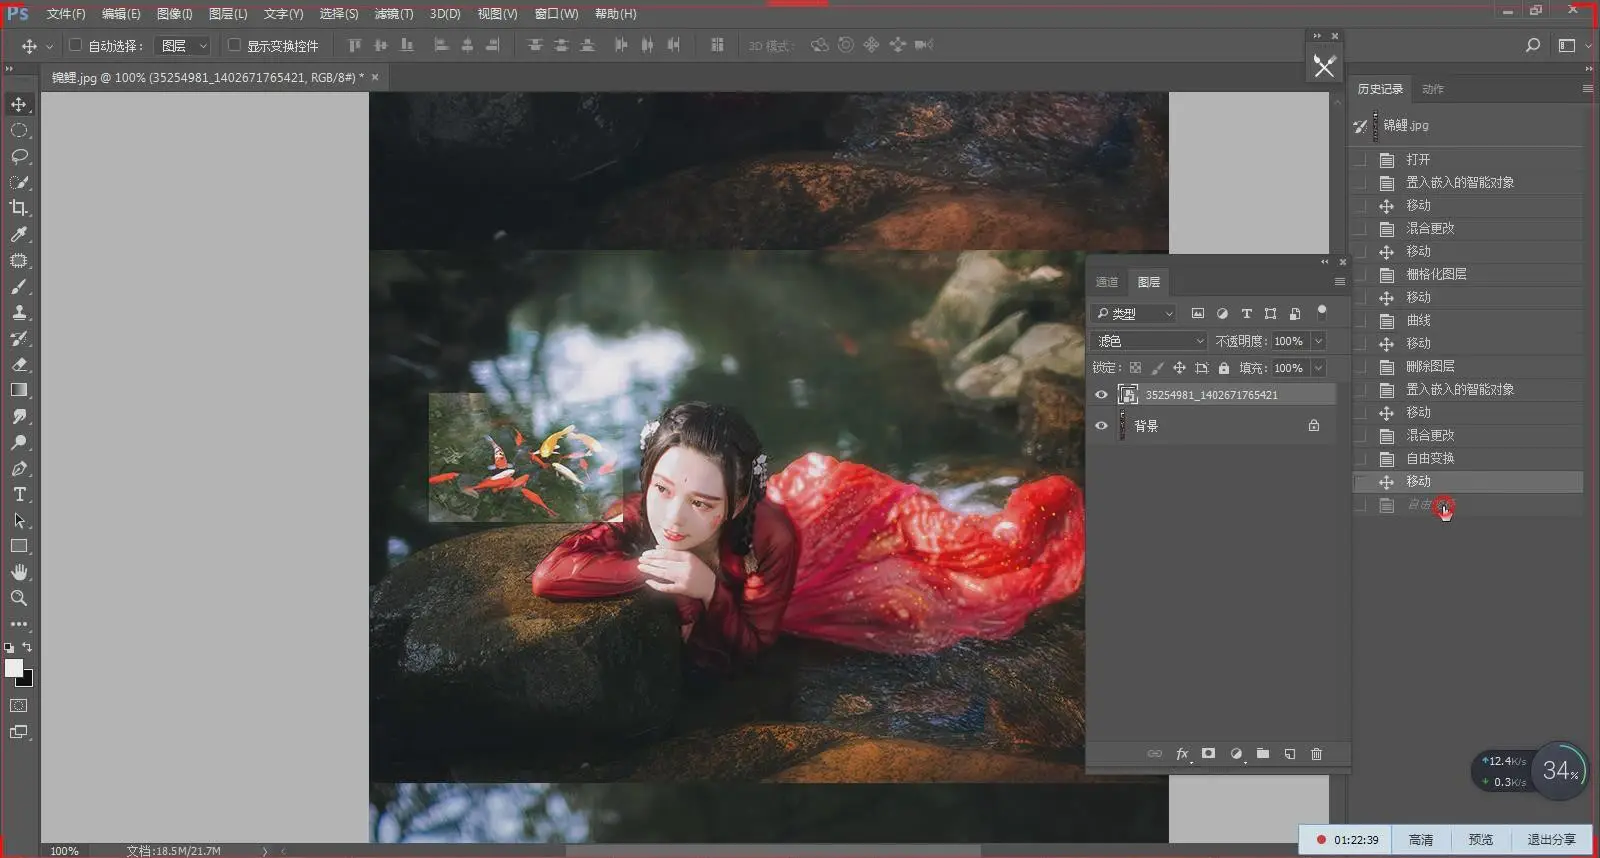This screenshot has width=1600, height=858.
Task: Select the Zoom tool
Action: [19, 598]
